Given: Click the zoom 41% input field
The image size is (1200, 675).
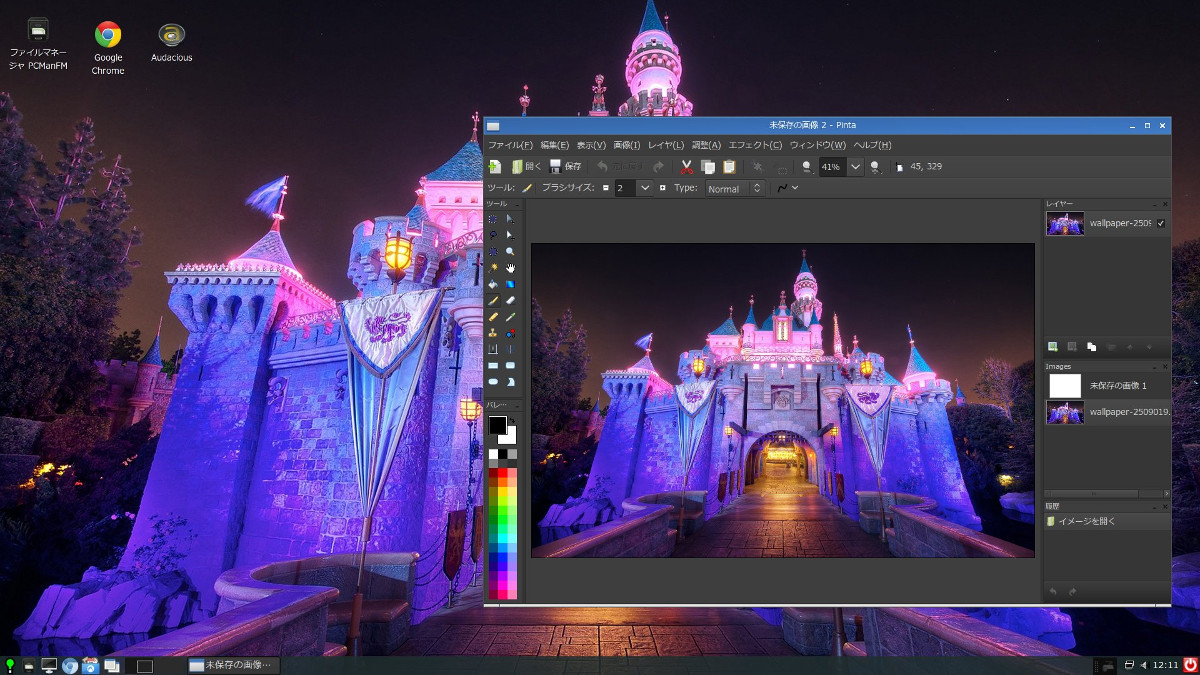Looking at the screenshot, I should pos(832,167).
